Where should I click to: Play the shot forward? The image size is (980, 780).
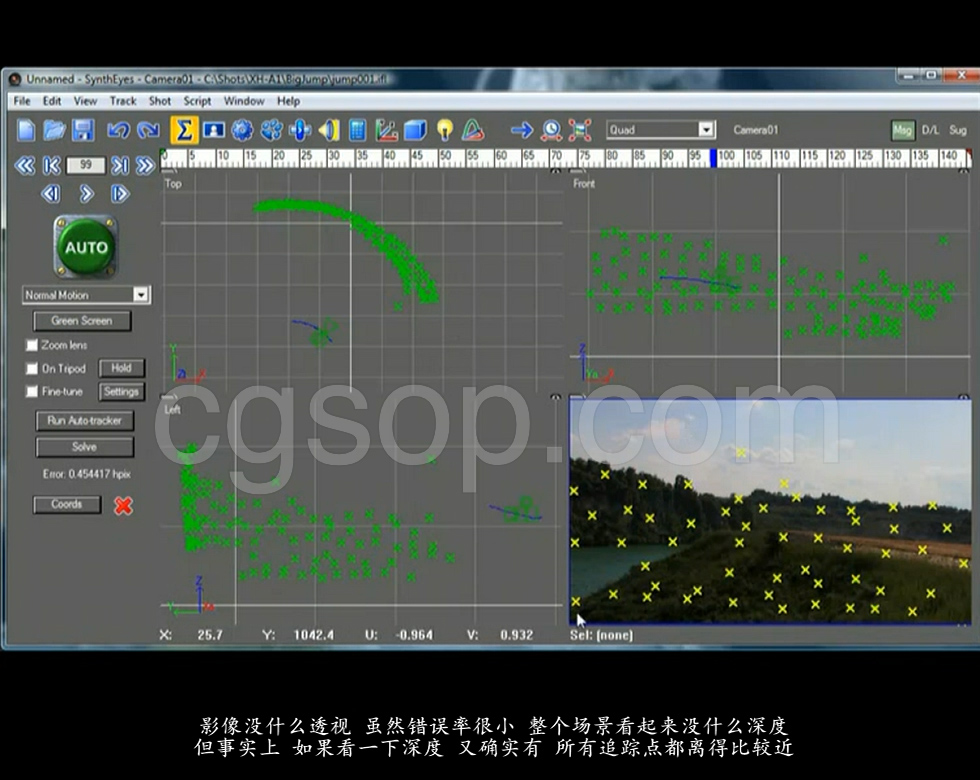pos(86,194)
